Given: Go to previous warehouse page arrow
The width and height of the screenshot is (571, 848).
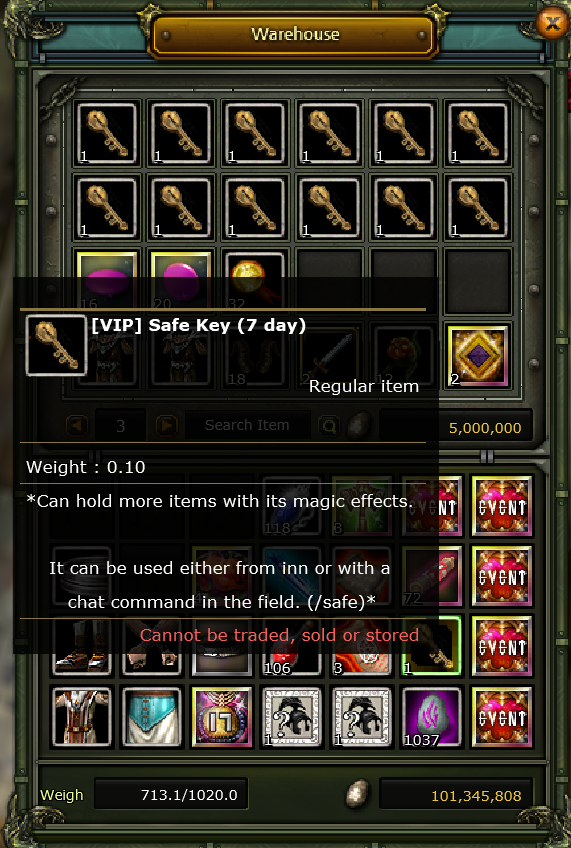Looking at the screenshot, I should [x=76, y=425].
